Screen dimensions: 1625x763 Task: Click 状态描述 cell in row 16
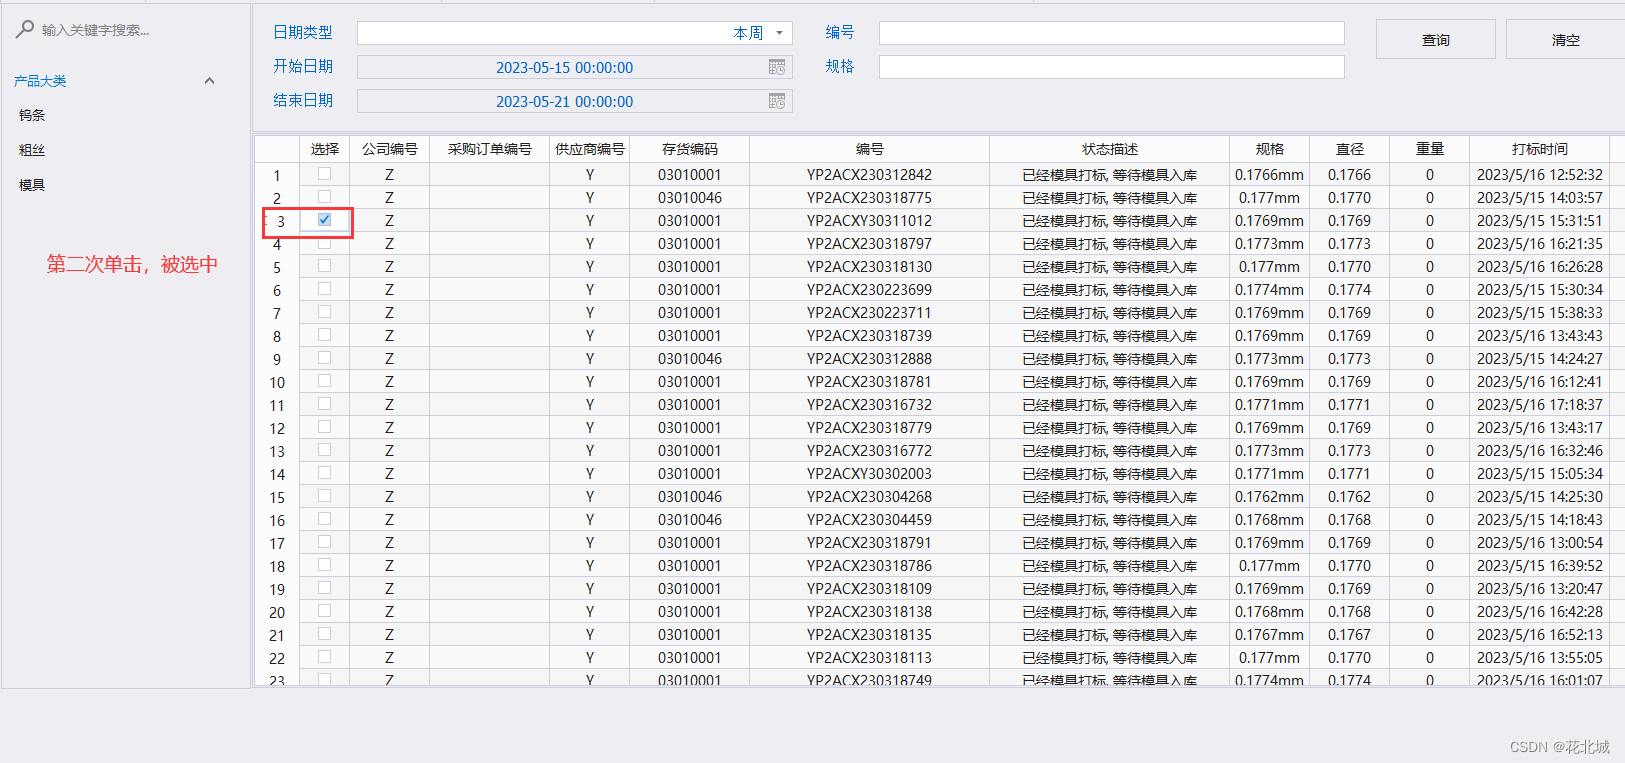tap(1109, 520)
